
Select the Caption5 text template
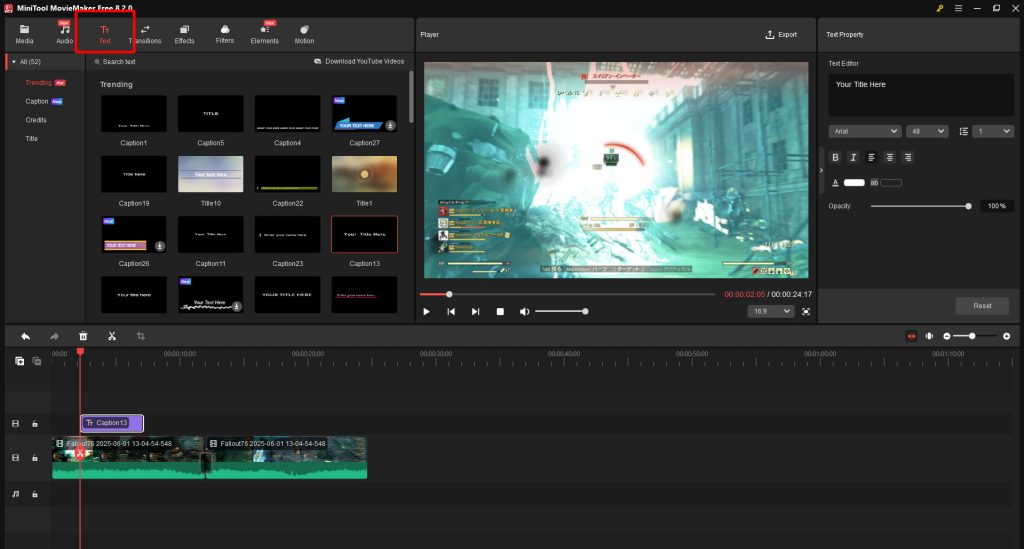click(x=210, y=114)
